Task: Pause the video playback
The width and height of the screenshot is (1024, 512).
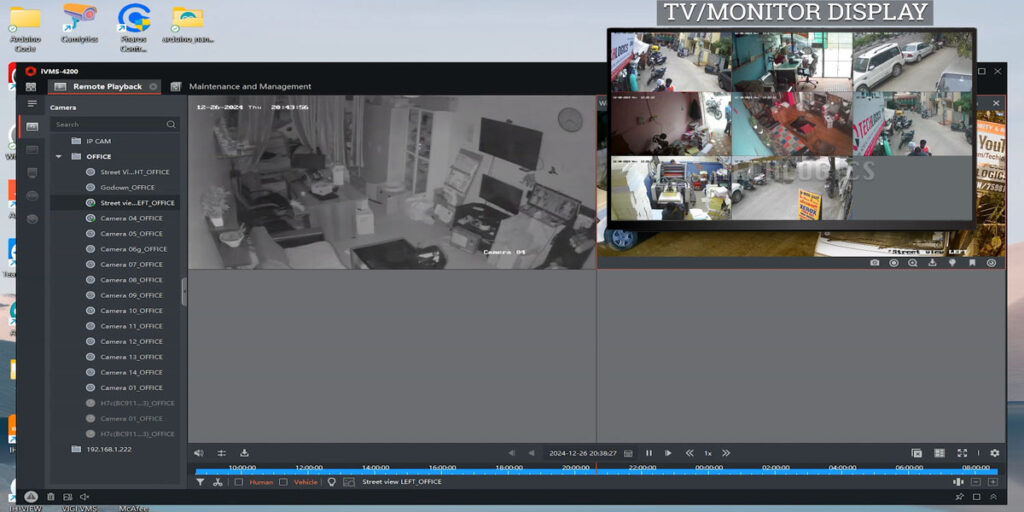Action: [649, 453]
